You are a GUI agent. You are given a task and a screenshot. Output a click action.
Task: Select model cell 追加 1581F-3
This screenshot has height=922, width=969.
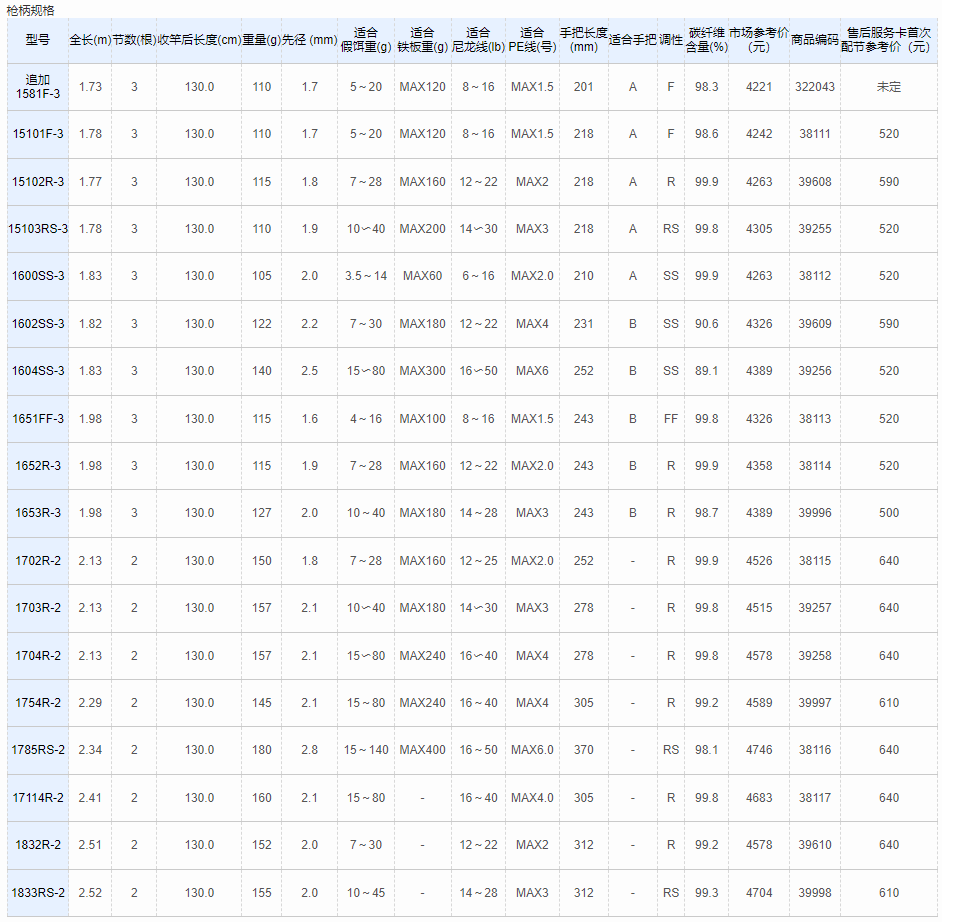(38, 87)
